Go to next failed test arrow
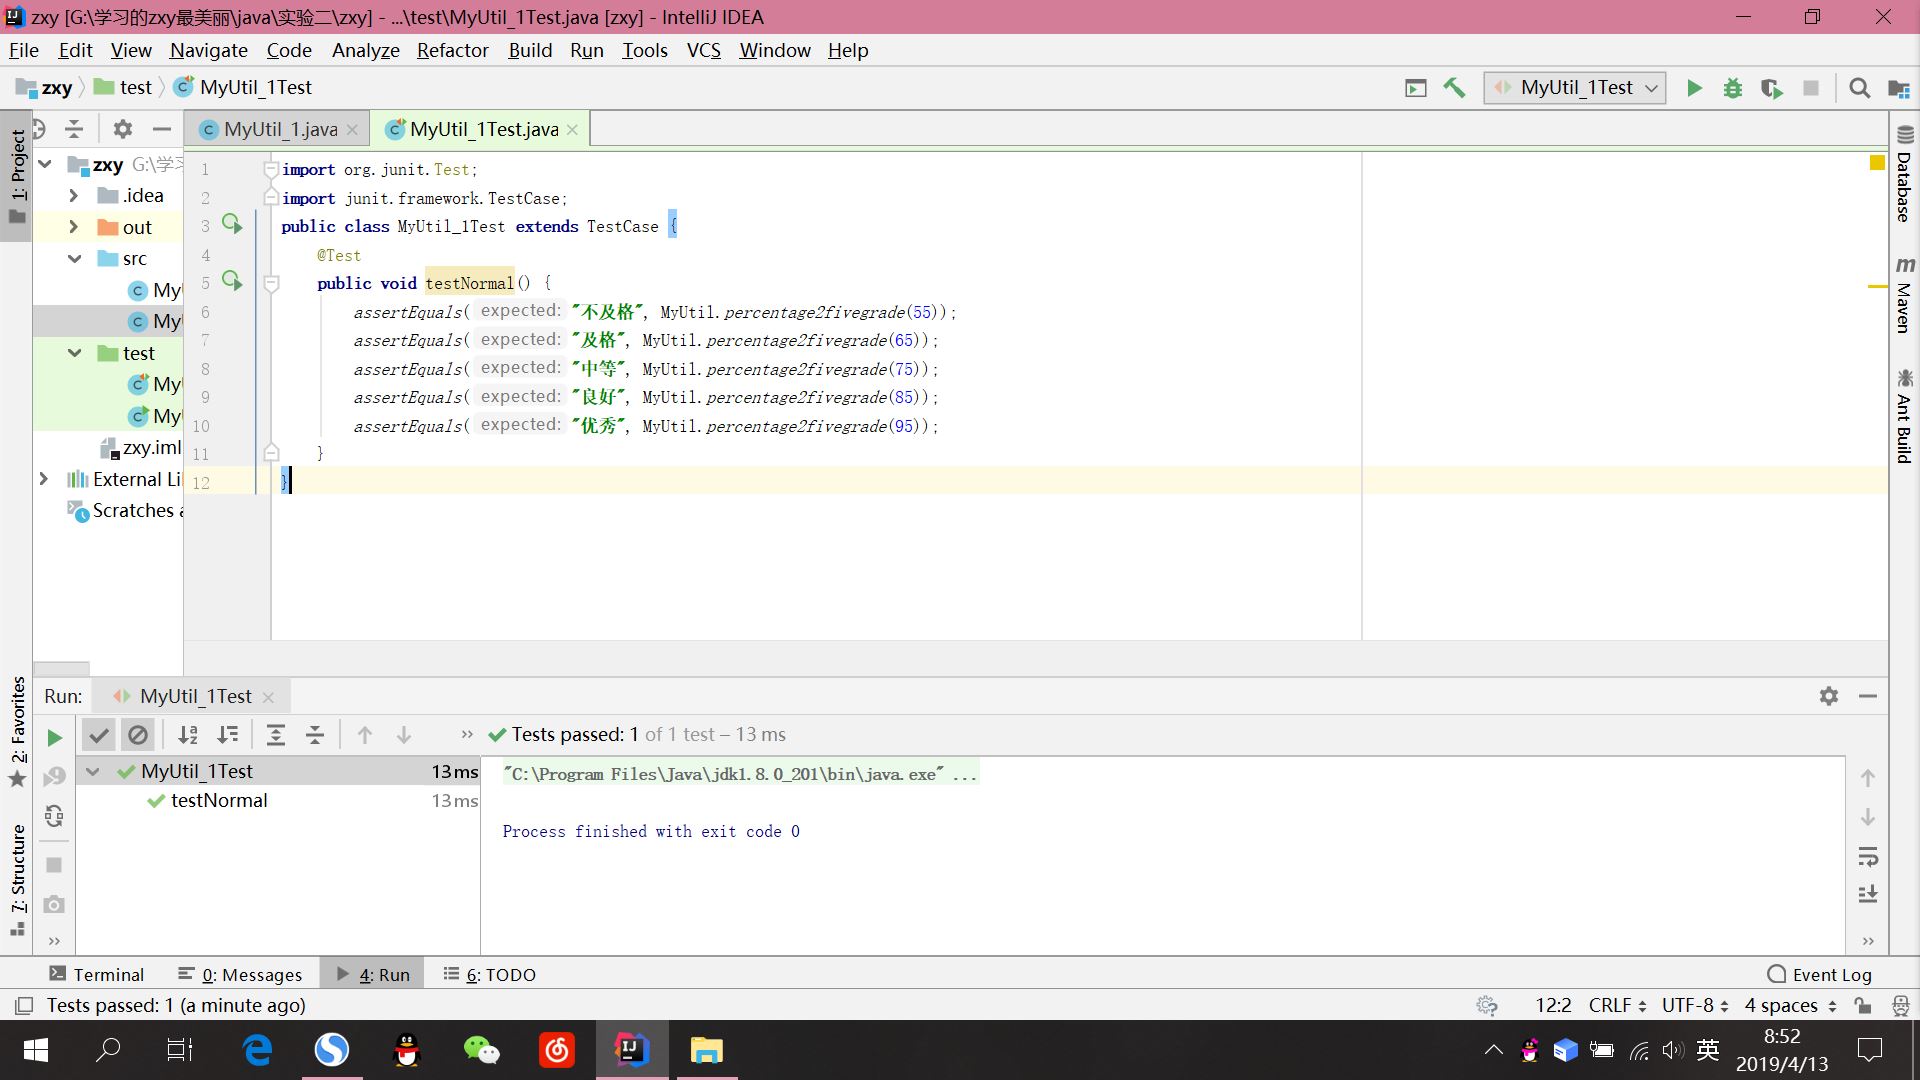The image size is (1920, 1080). point(404,735)
